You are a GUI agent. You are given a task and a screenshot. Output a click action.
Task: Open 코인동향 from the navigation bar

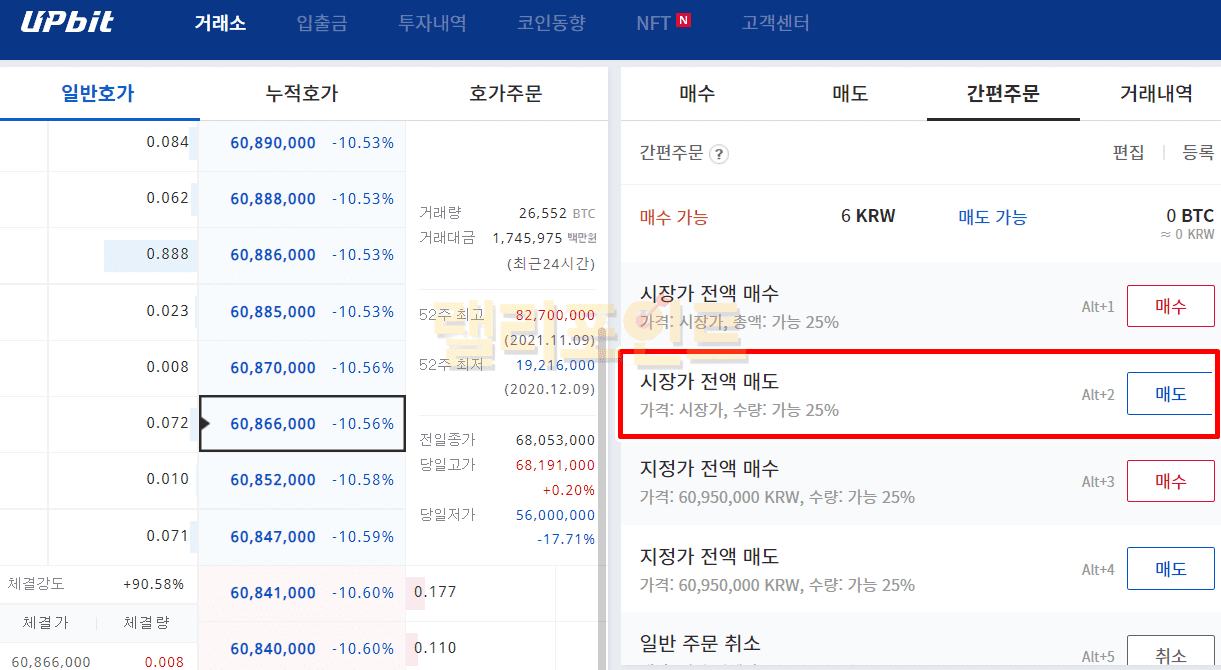[x=551, y=23]
